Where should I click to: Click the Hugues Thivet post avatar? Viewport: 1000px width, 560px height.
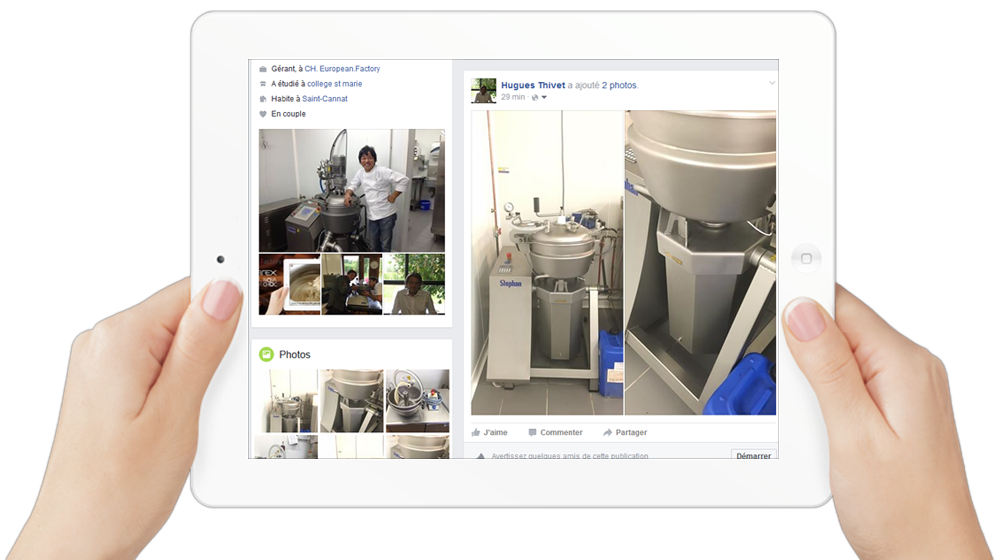[x=484, y=91]
